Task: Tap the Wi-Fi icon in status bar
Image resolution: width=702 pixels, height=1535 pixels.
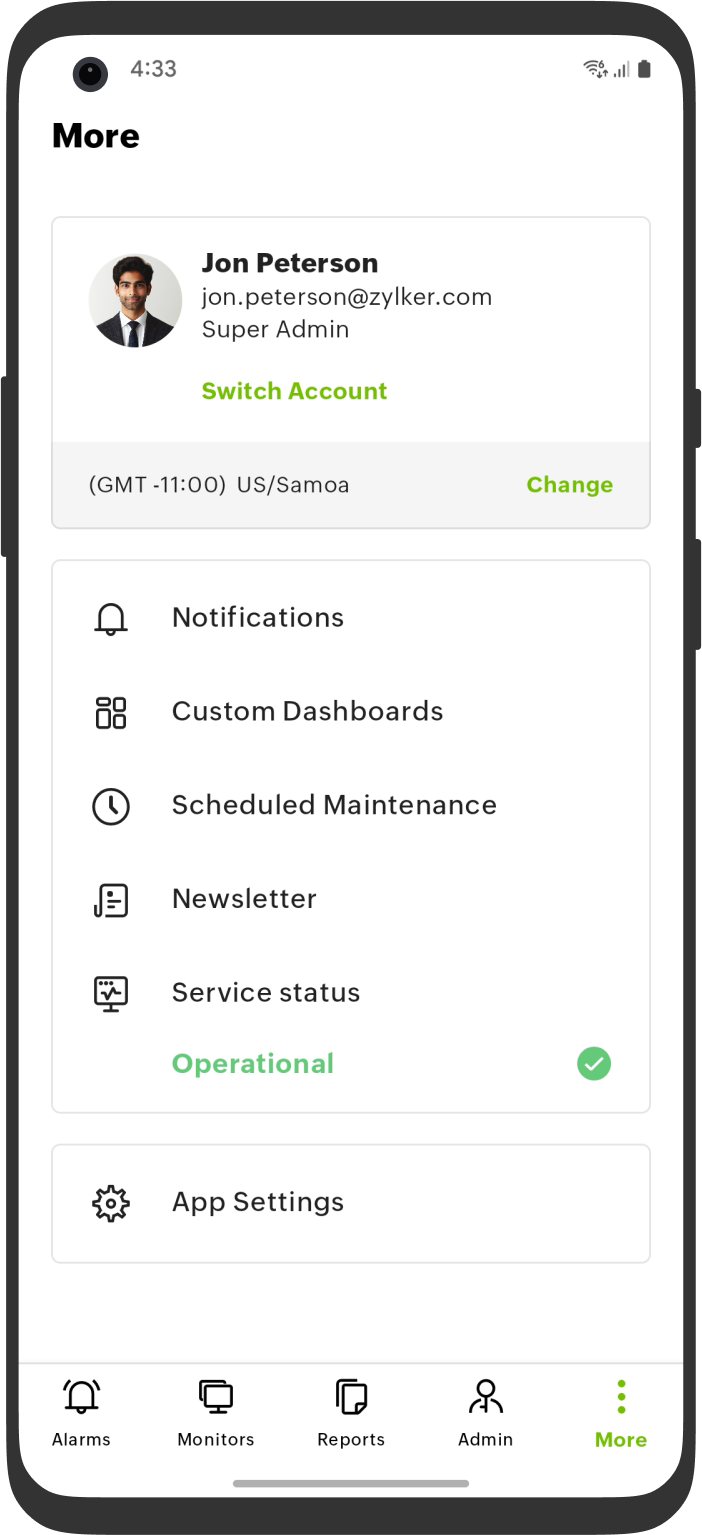Action: [x=595, y=69]
